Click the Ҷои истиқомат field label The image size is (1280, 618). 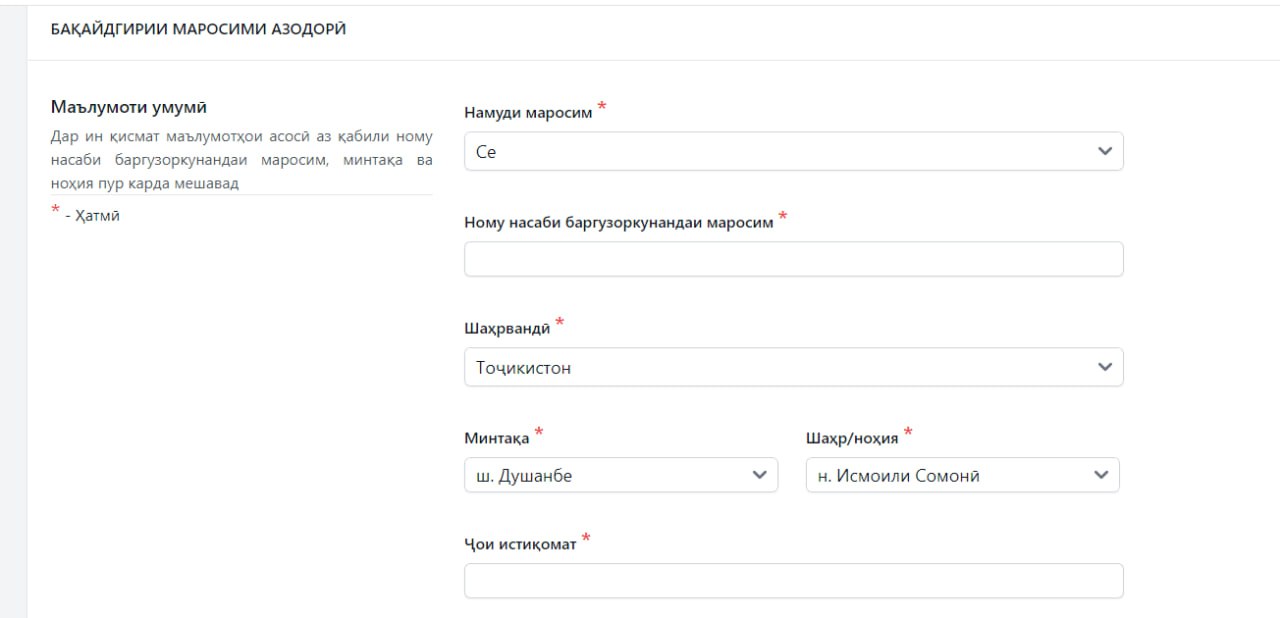click(520, 544)
